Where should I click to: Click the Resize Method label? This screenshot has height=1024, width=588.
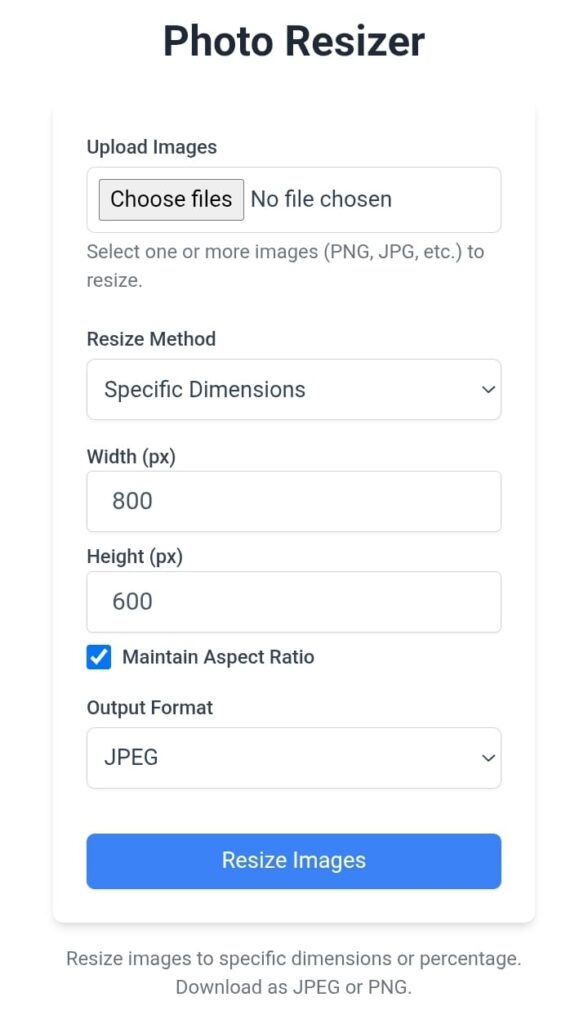[x=151, y=339]
